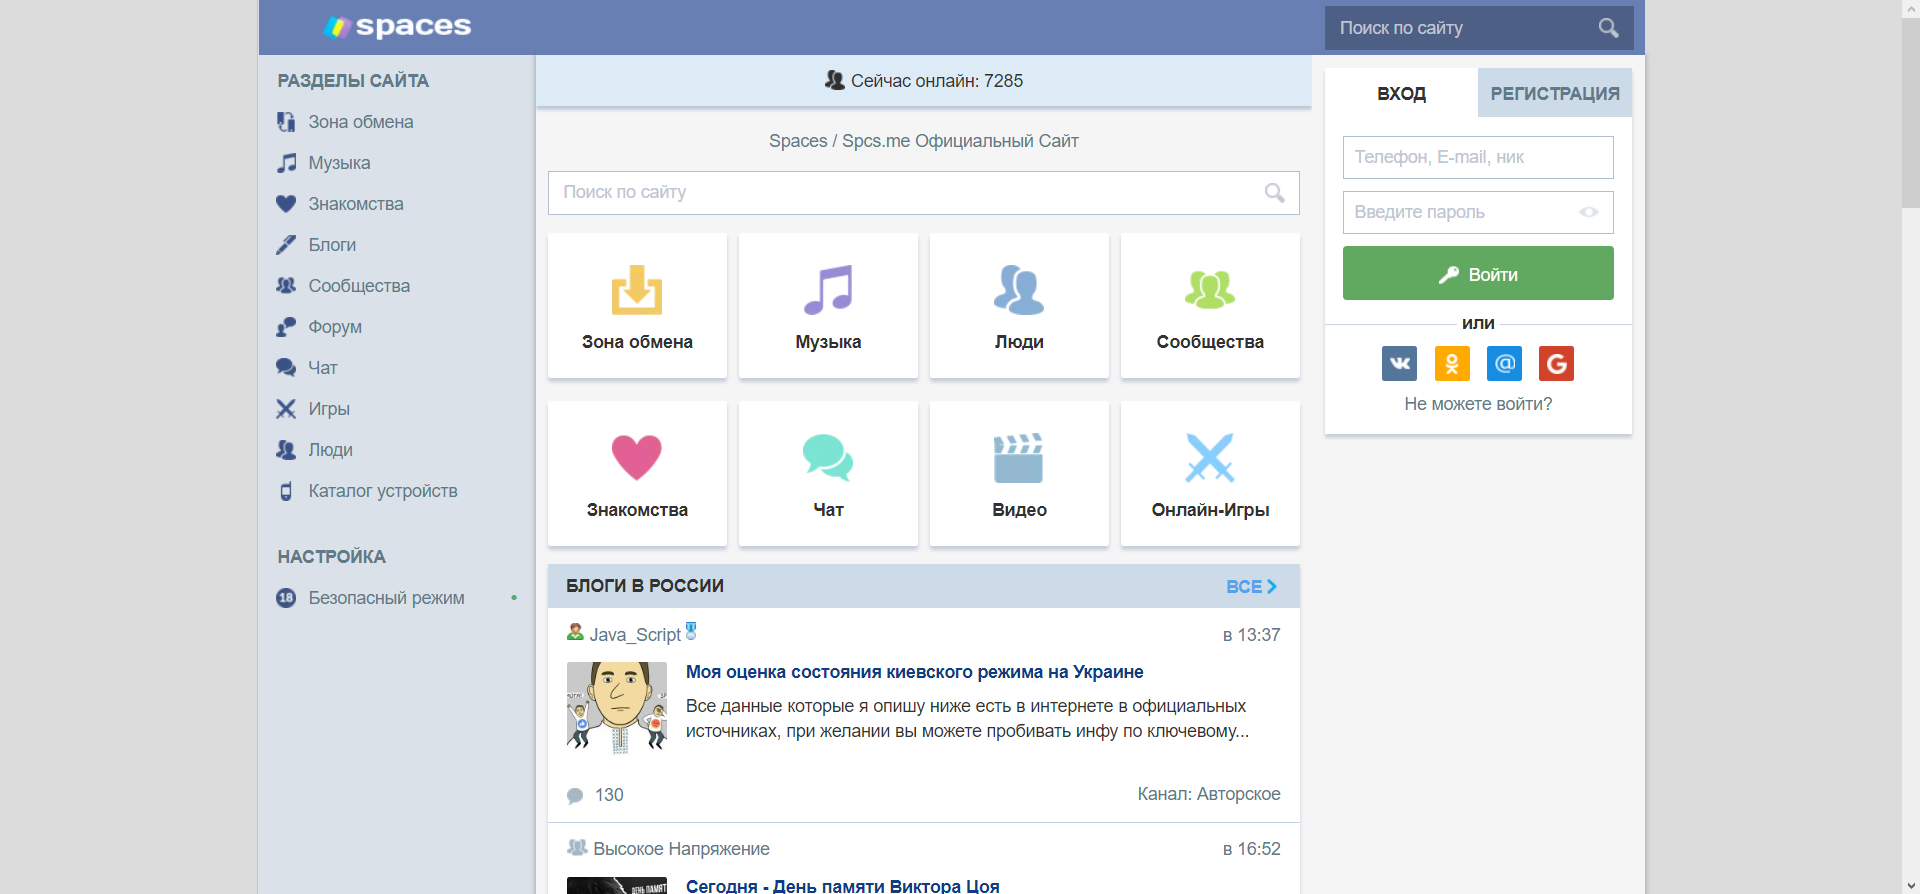Viewport: 1920px width, 894px height.
Task: Click the Не можете войти? link
Action: tap(1478, 404)
